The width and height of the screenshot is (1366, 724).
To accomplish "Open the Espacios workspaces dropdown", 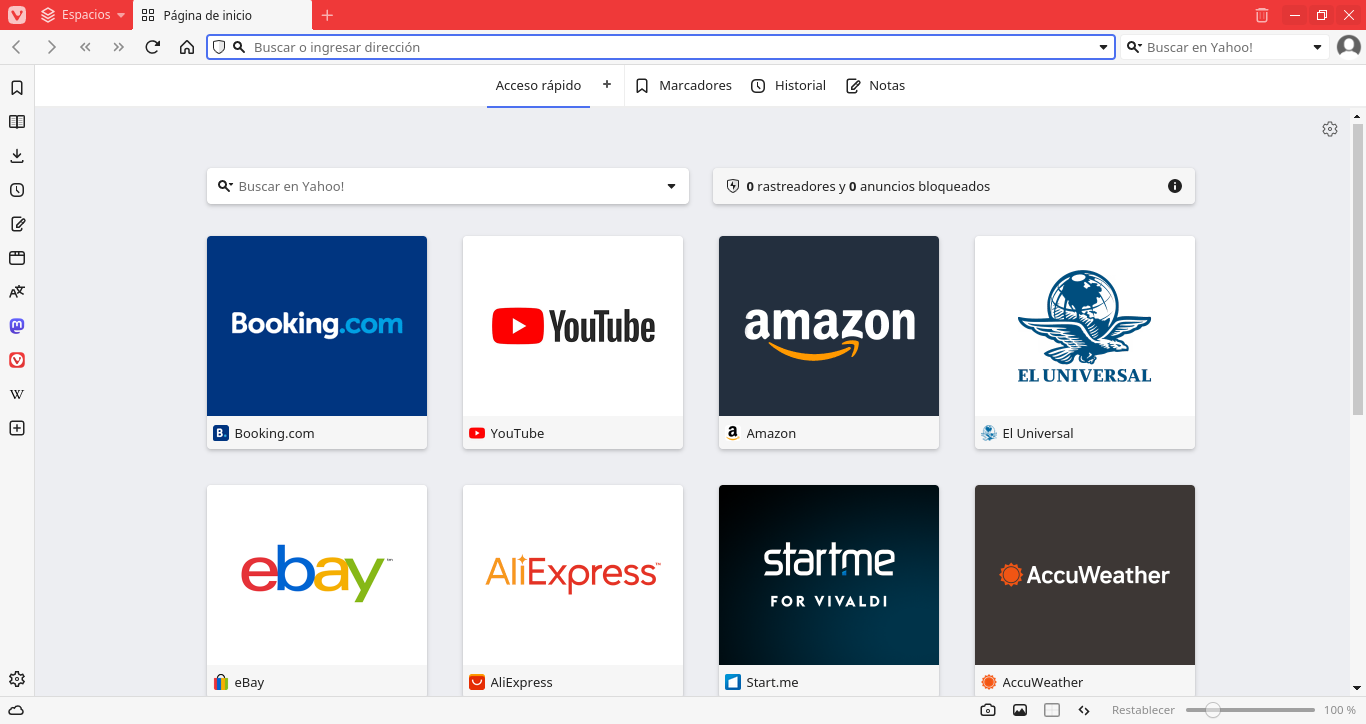I will (84, 15).
